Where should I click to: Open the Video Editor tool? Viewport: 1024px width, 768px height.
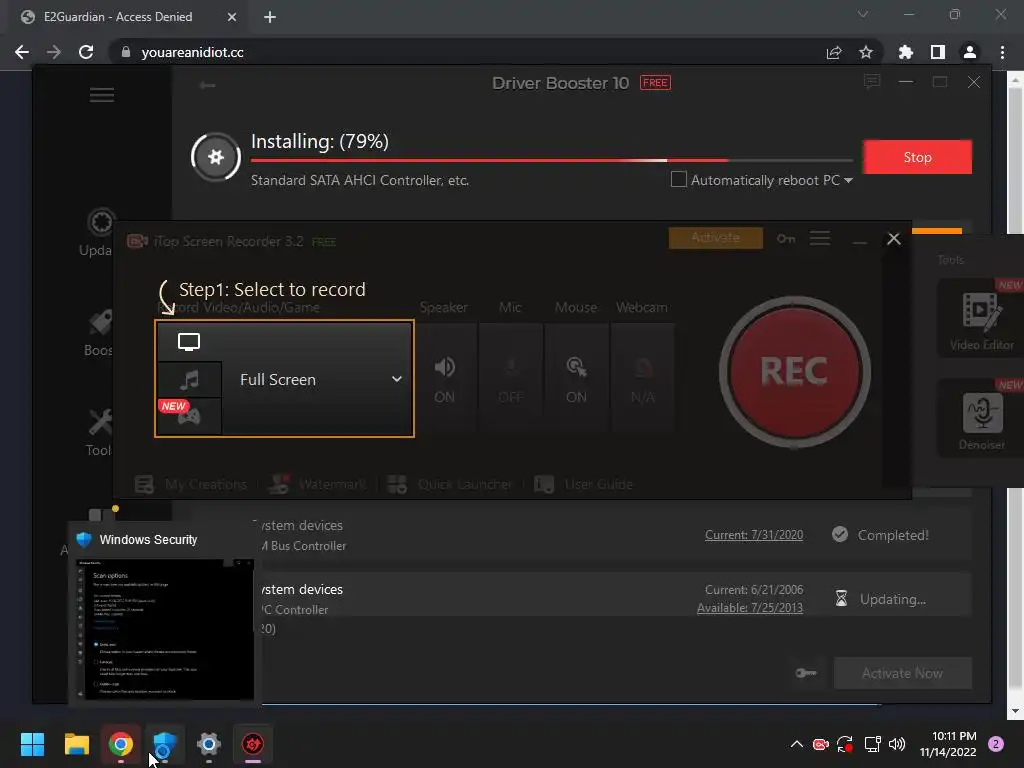click(982, 318)
